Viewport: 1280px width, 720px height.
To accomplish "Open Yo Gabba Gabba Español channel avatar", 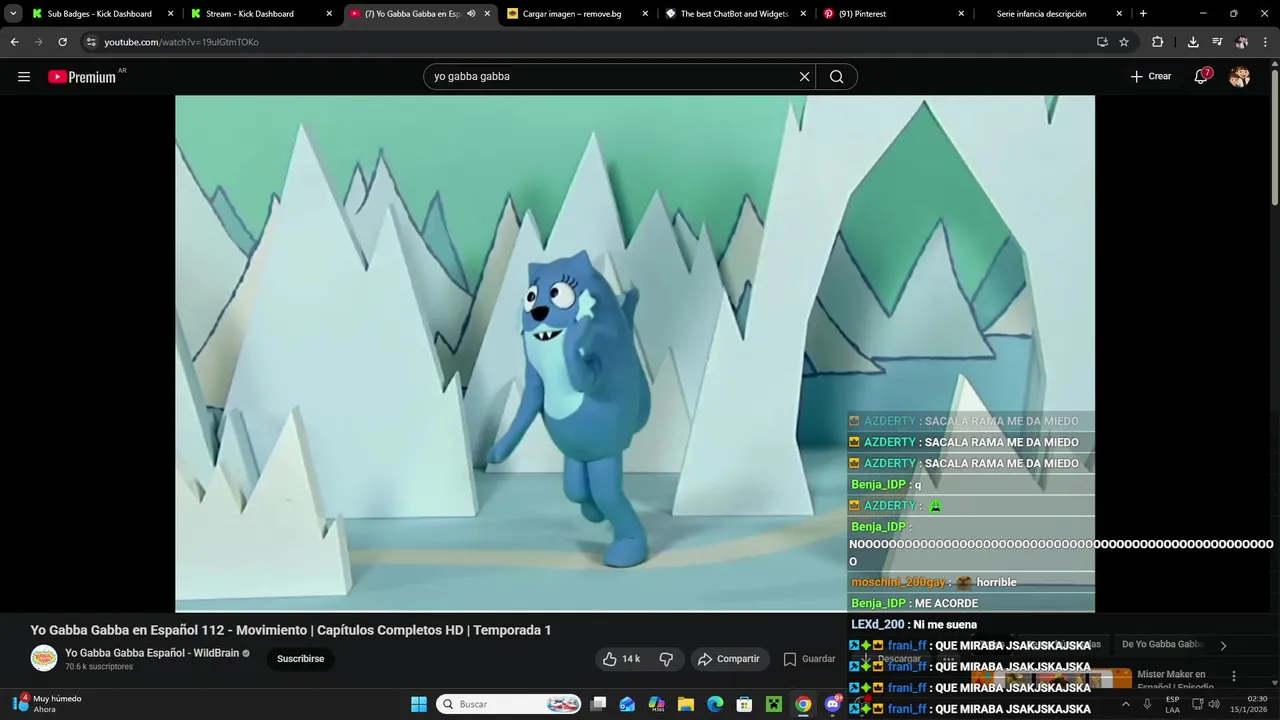I will coord(44,658).
